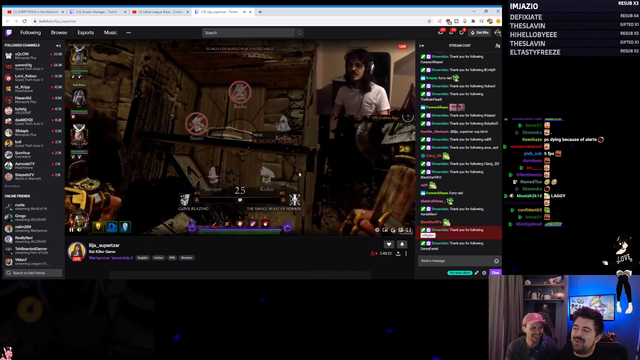
Task: Click the teal bits balance pill below the chat box
Action: click(460, 273)
